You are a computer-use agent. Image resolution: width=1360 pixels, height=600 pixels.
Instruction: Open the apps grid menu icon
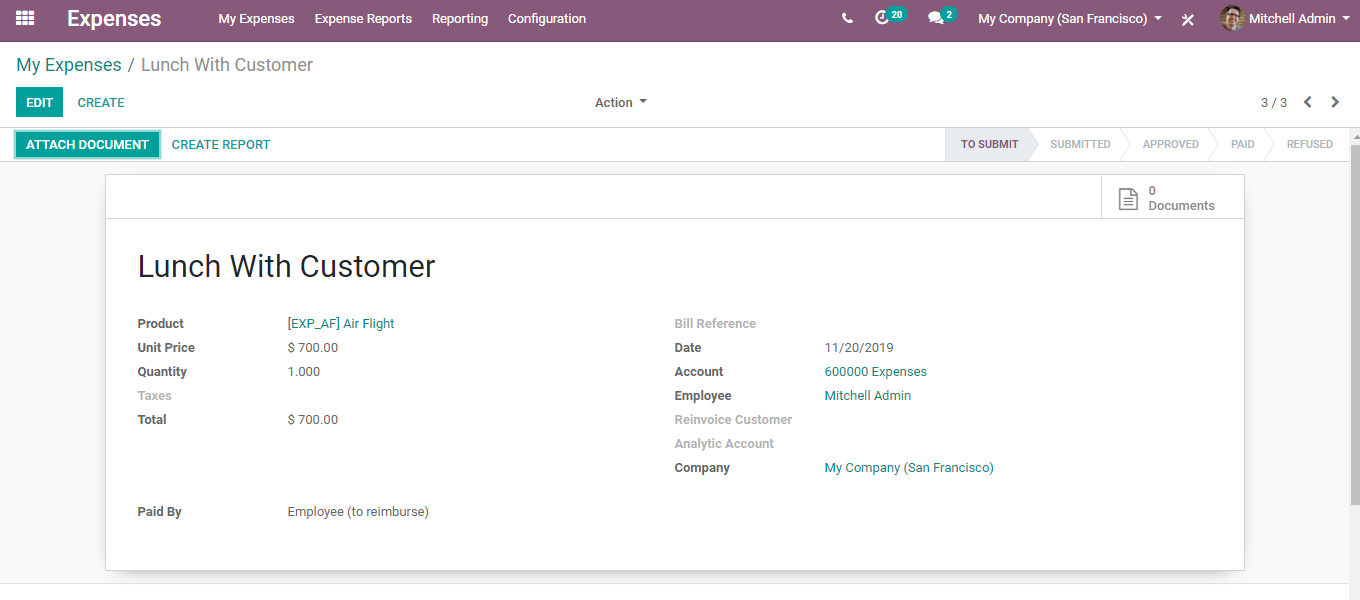(25, 18)
